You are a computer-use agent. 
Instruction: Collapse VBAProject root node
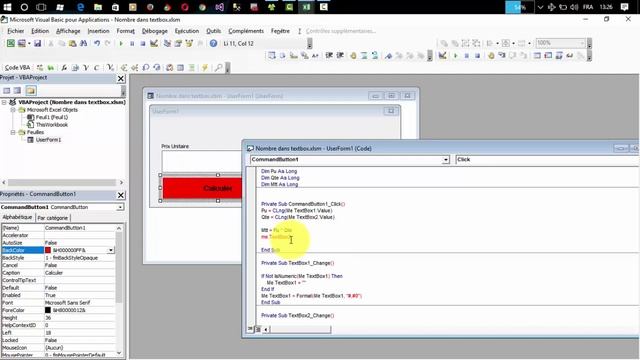click(4, 102)
